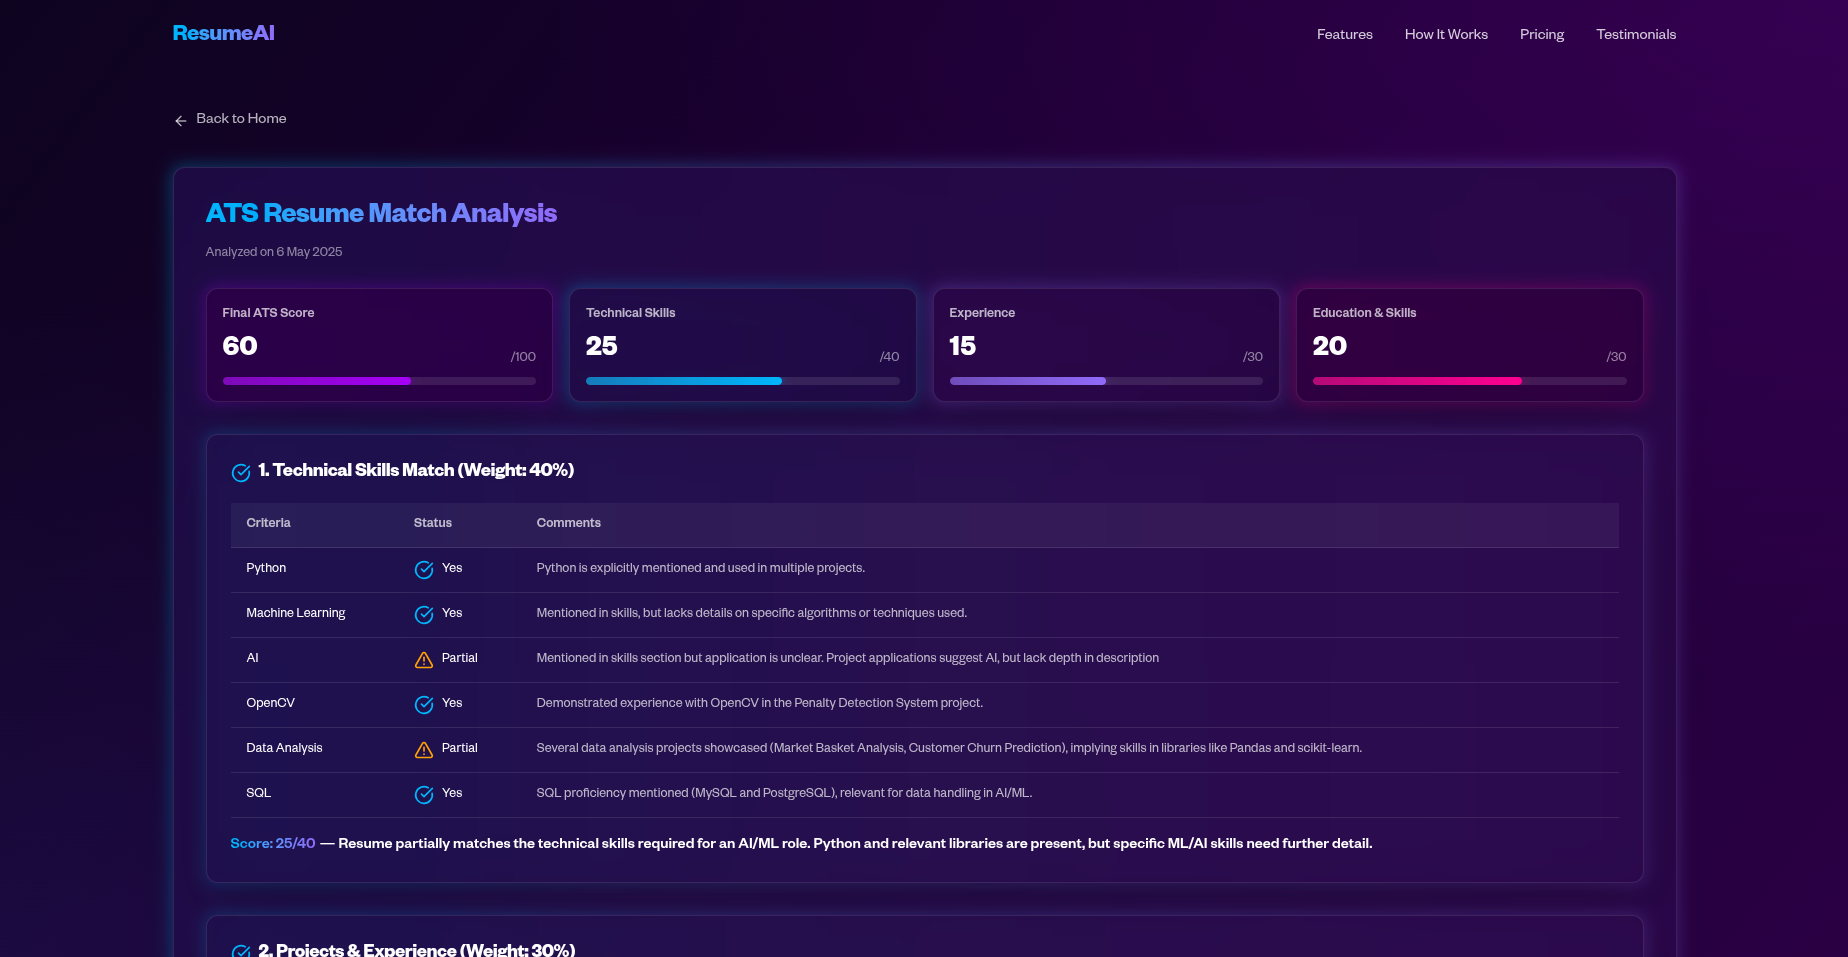
Task: Go to Testimonials in the top menu
Action: coord(1635,34)
